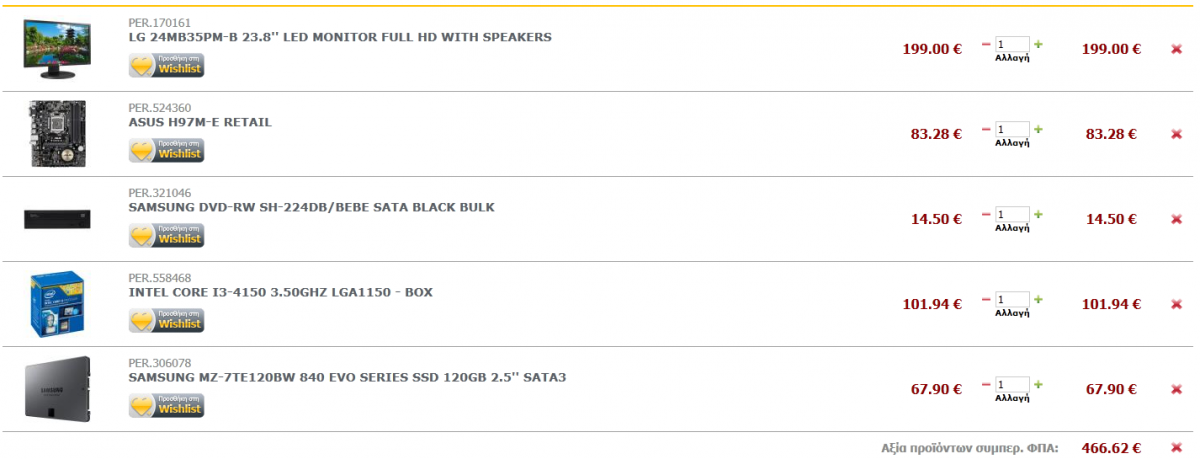The width and height of the screenshot is (1200, 459).
Task: Open the ASUS H97M-E RETAIL product link
Action: [200, 122]
